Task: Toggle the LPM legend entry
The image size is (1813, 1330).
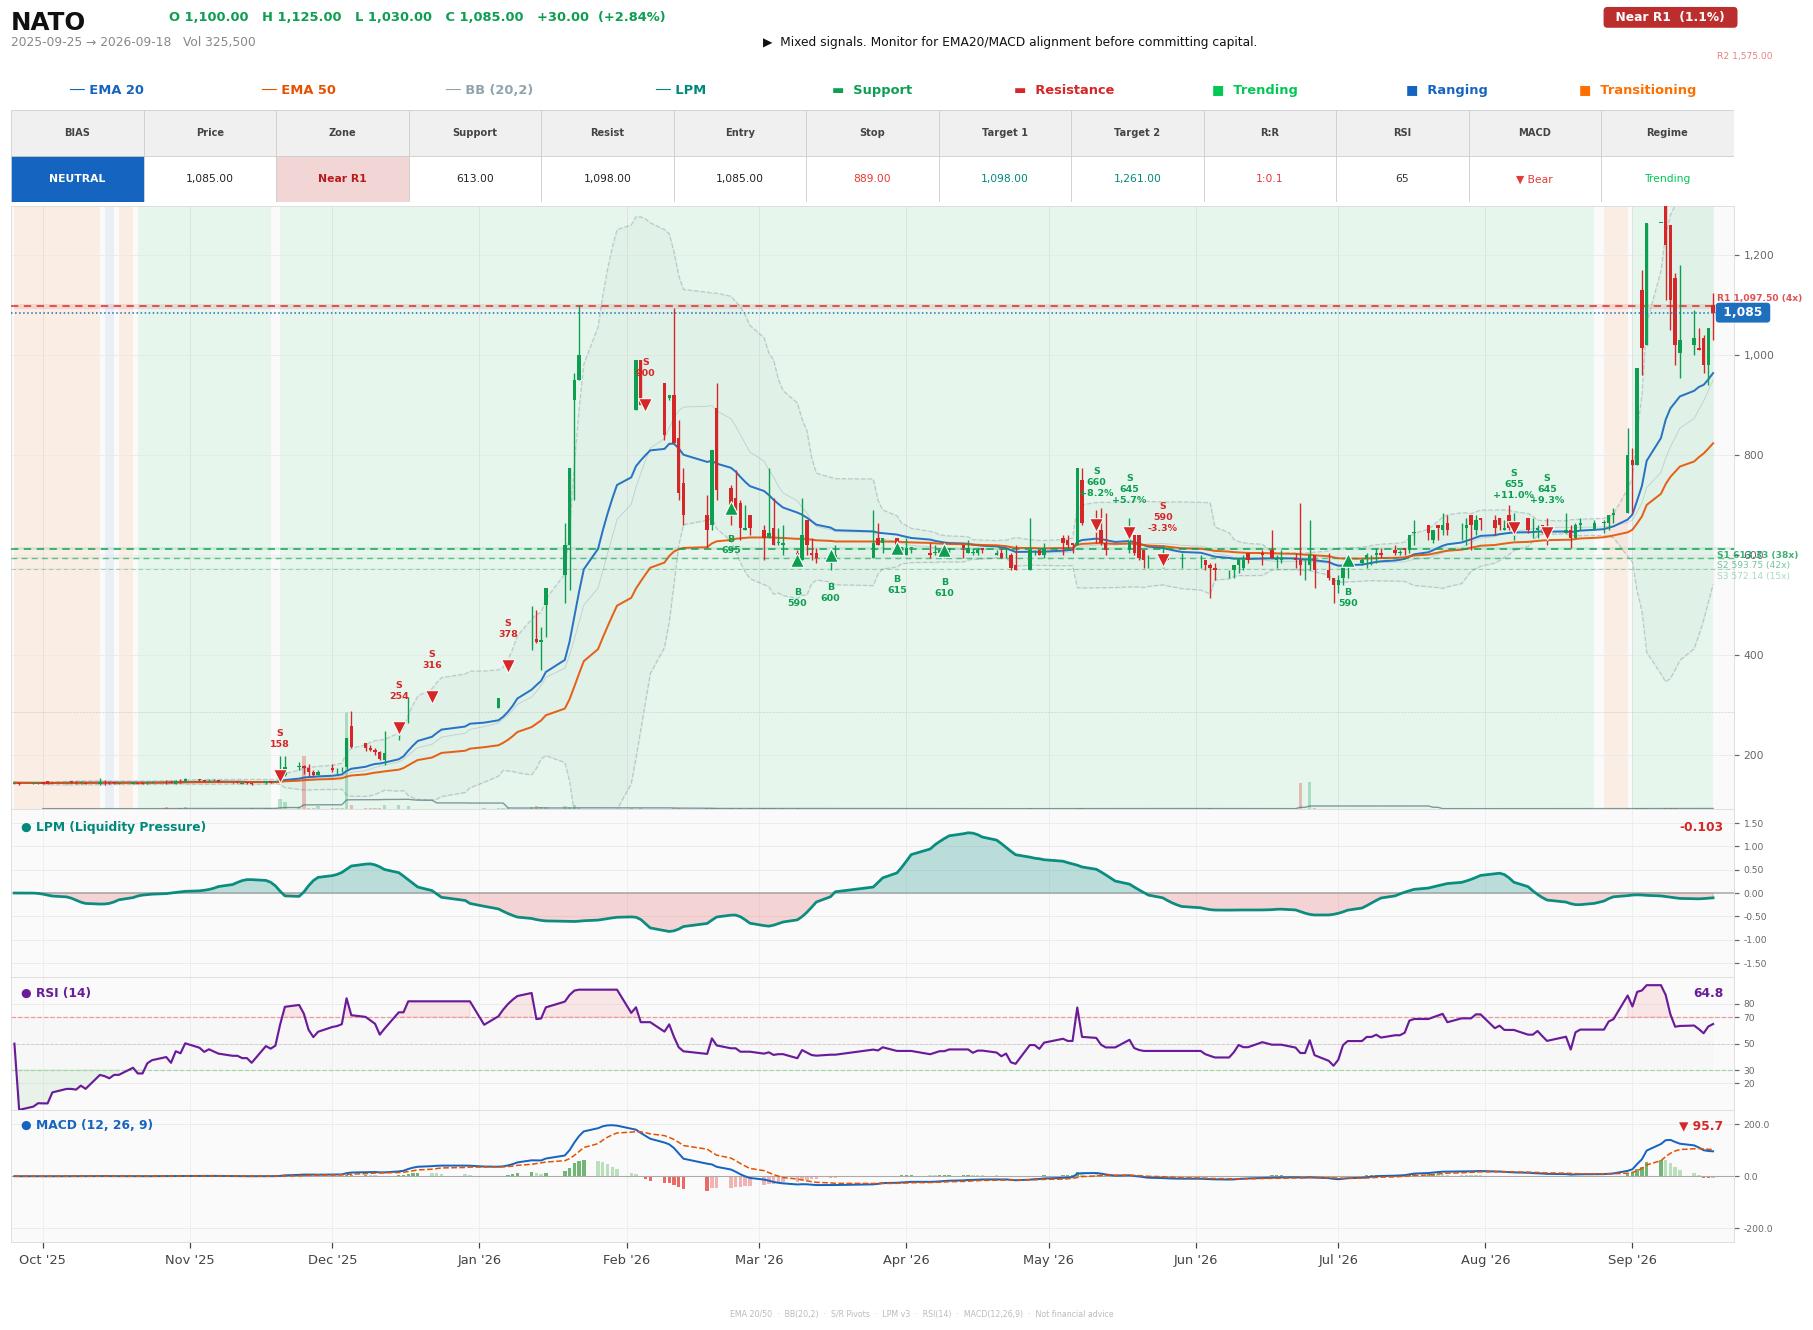Action: (x=680, y=90)
